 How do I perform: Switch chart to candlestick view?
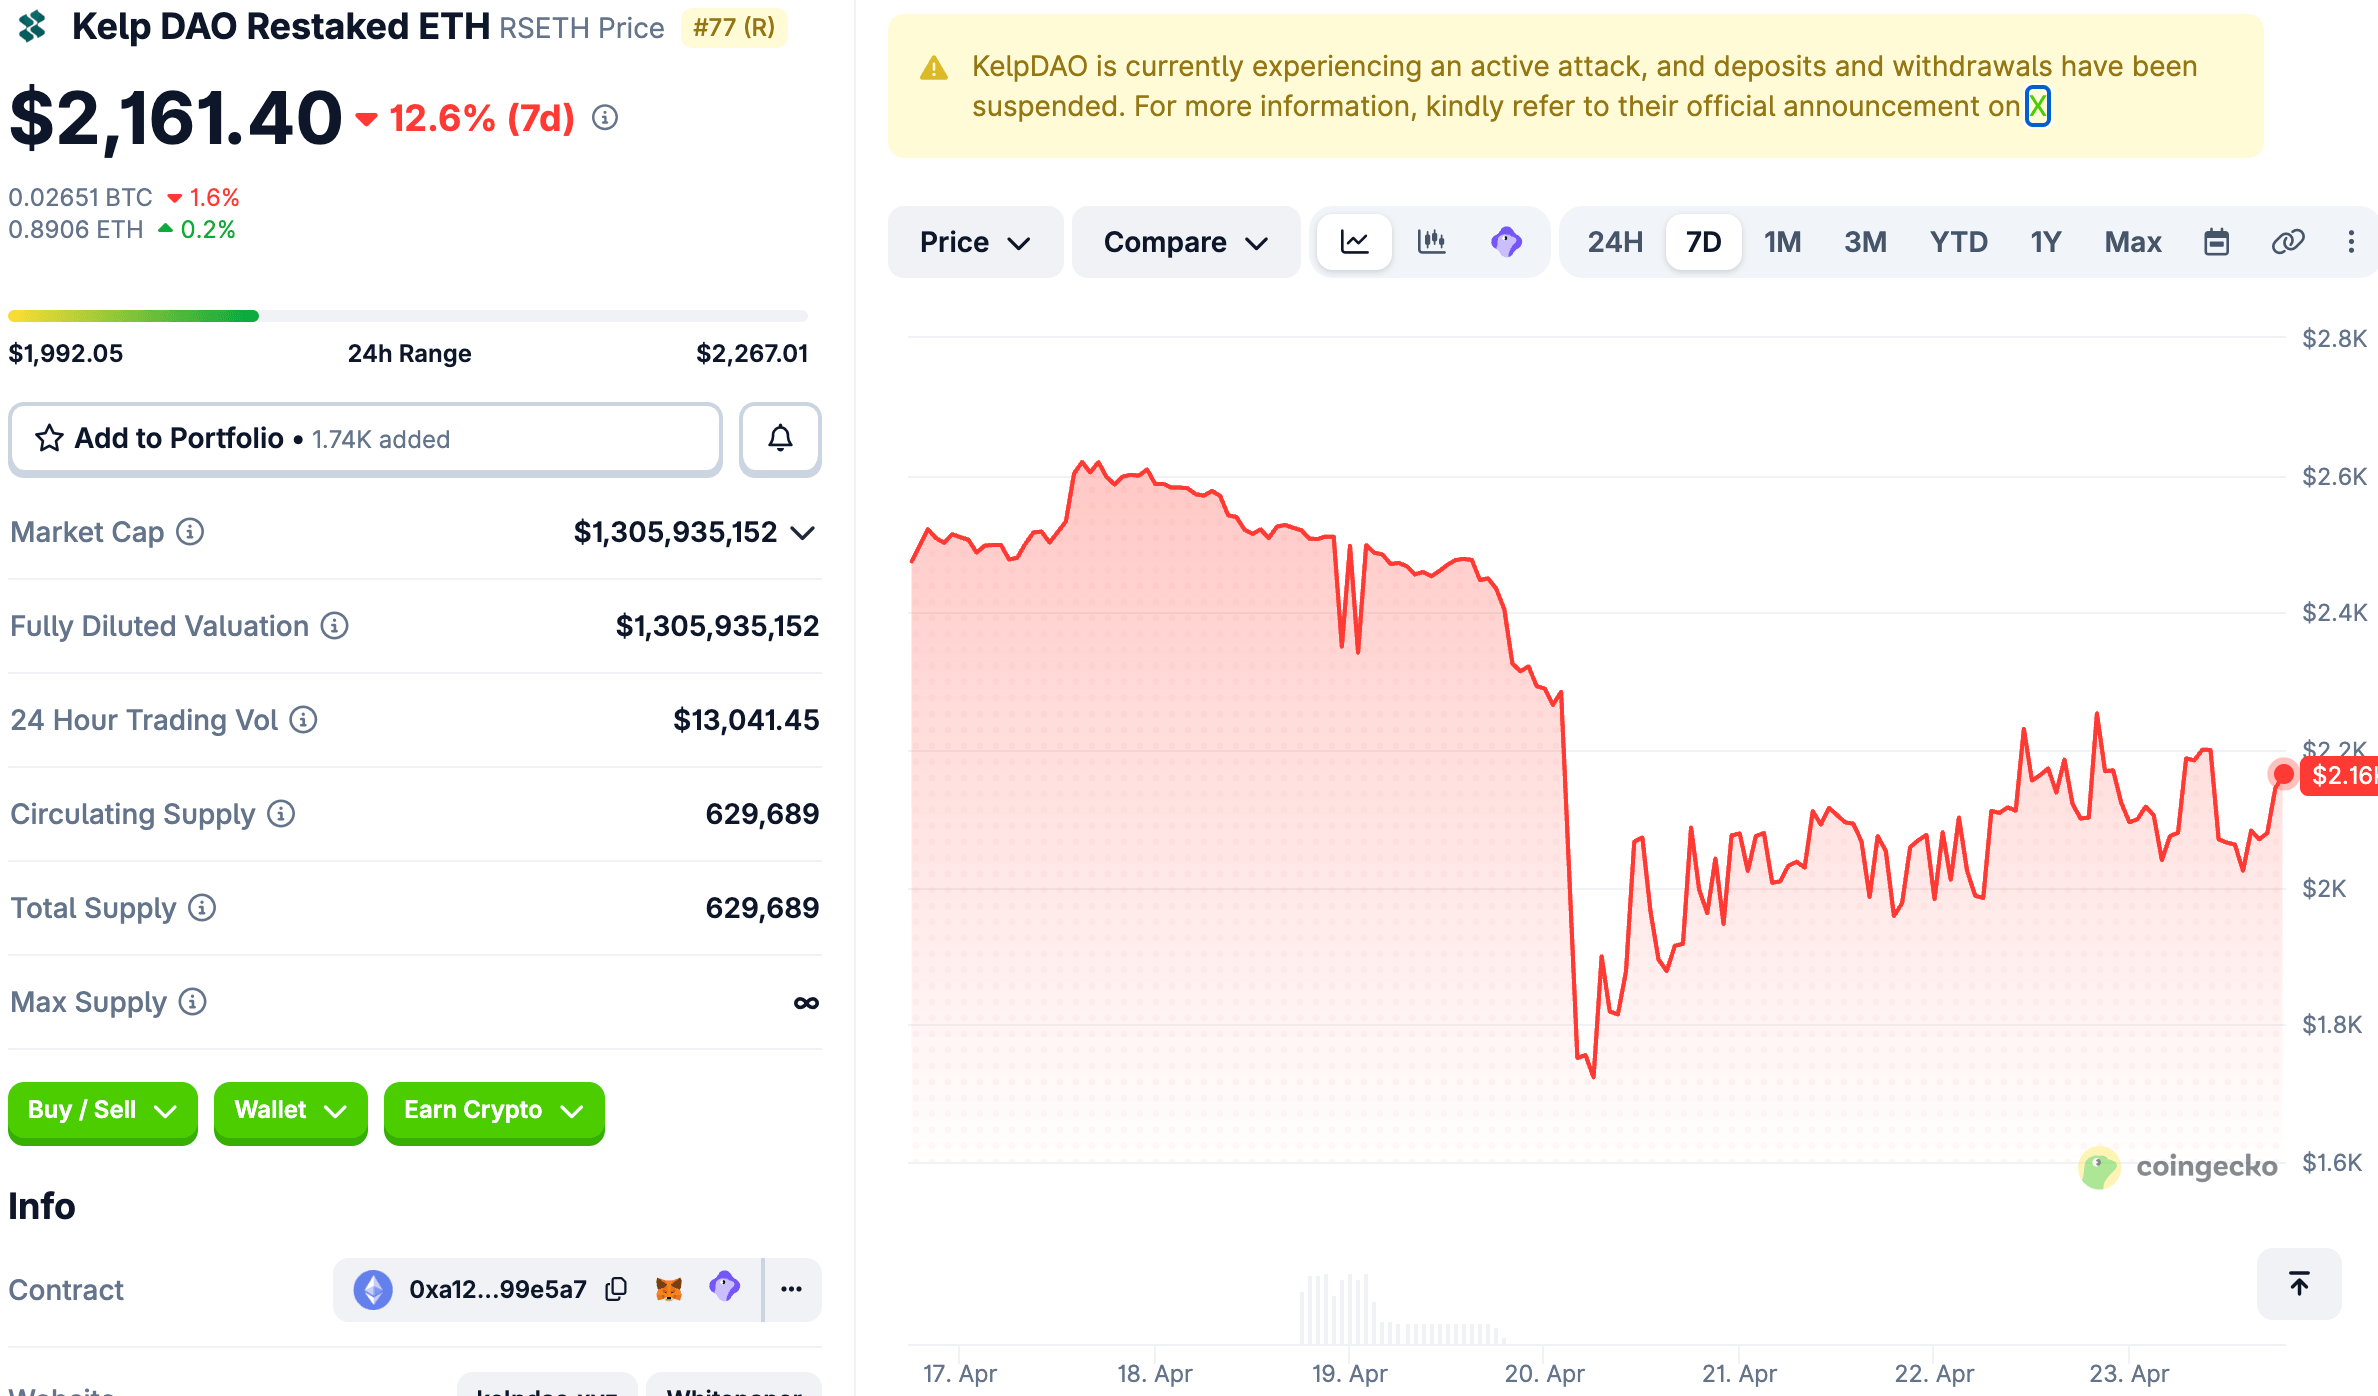(x=1432, y=241)
